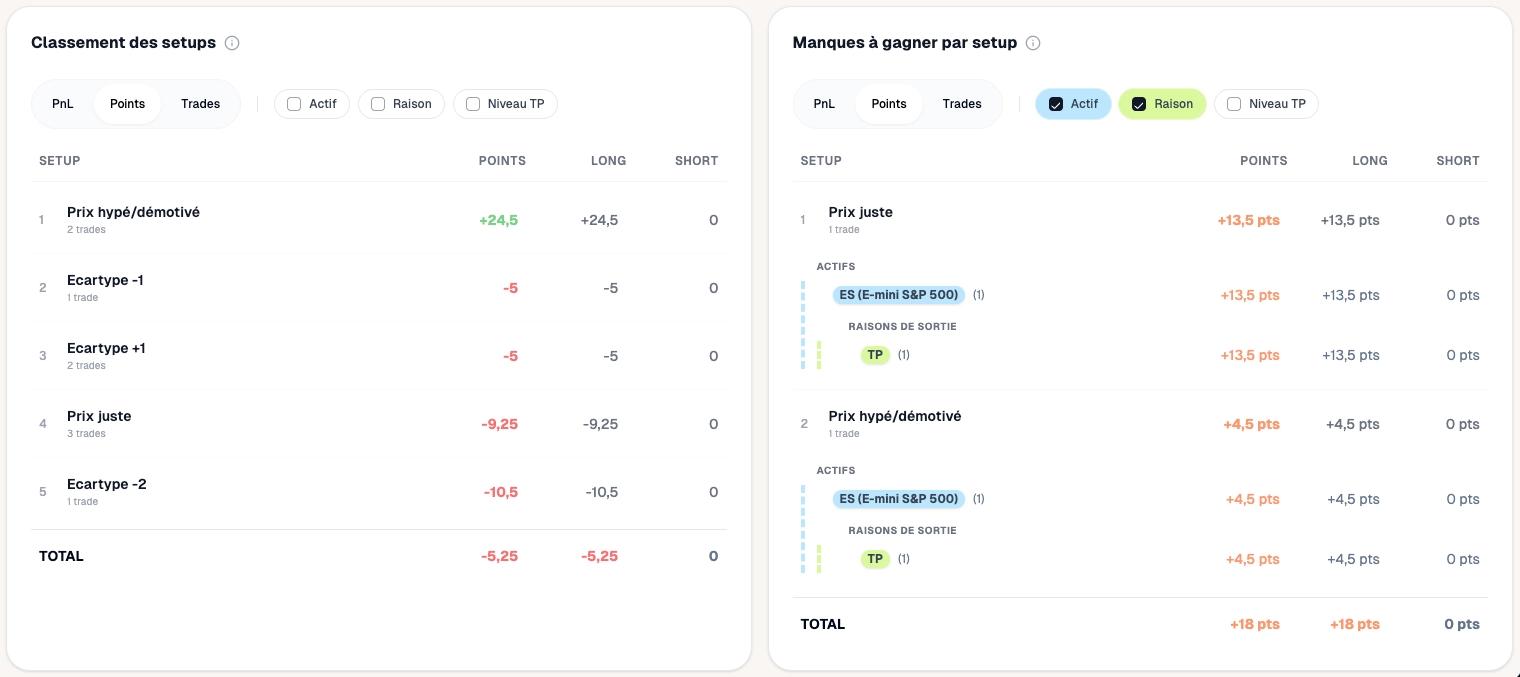
Task: Click the TP badge under Prix juste
Action: click(875, 354)
